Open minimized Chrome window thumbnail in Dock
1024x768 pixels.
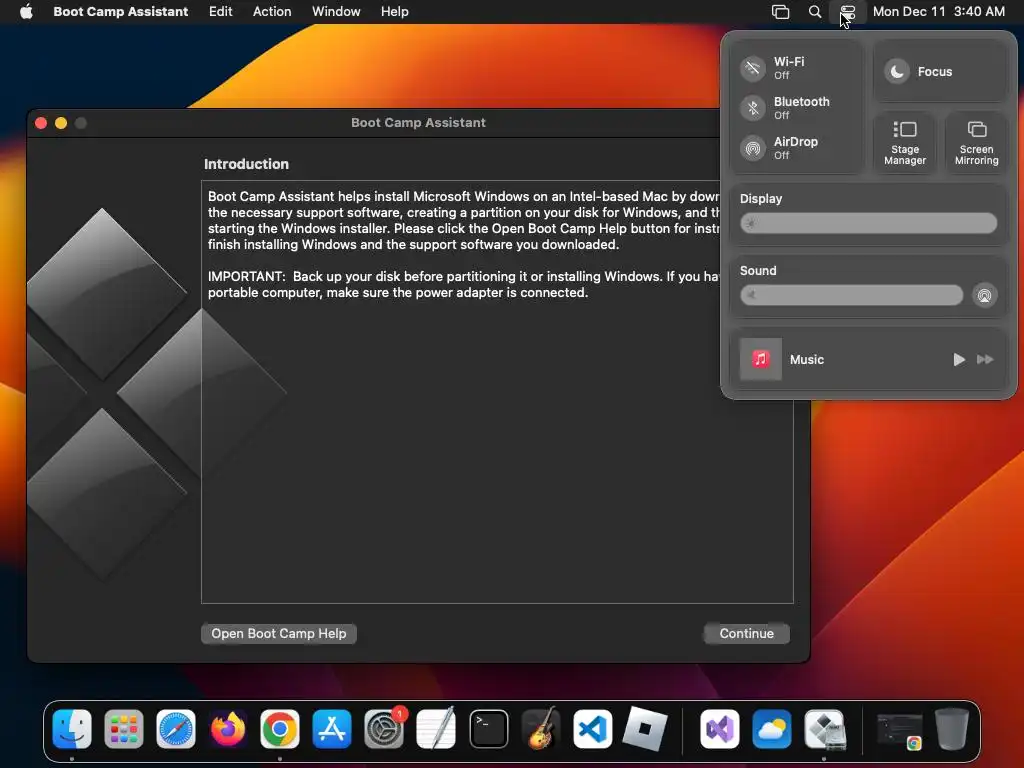pos(899,730)
